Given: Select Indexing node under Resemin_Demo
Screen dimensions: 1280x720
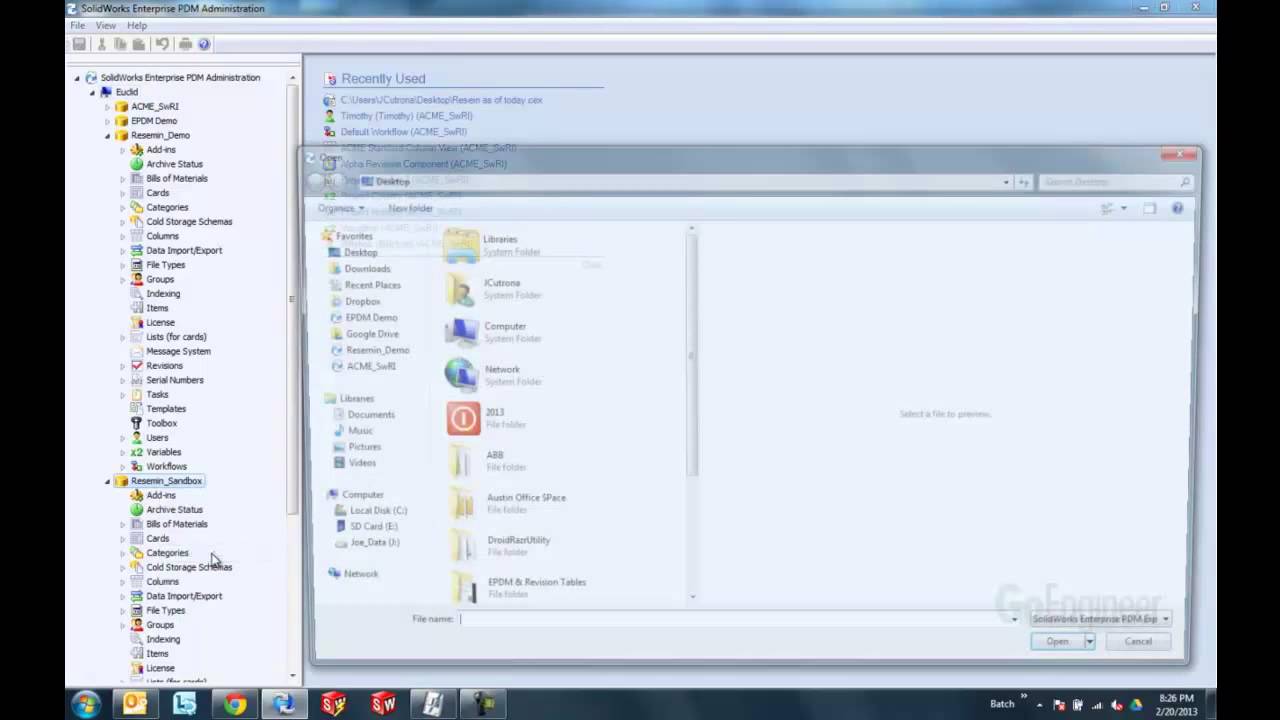Looking at the screenshot, I should coord(163,294).
